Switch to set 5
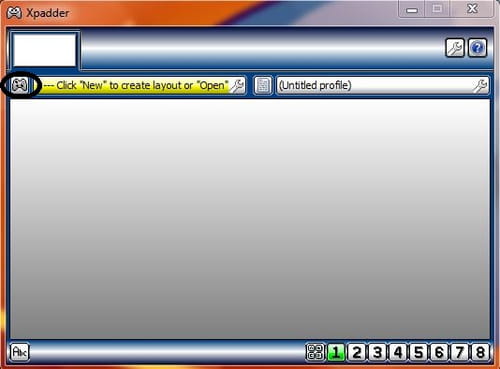This screenshot has width=500, height=369. pos(419,352)
